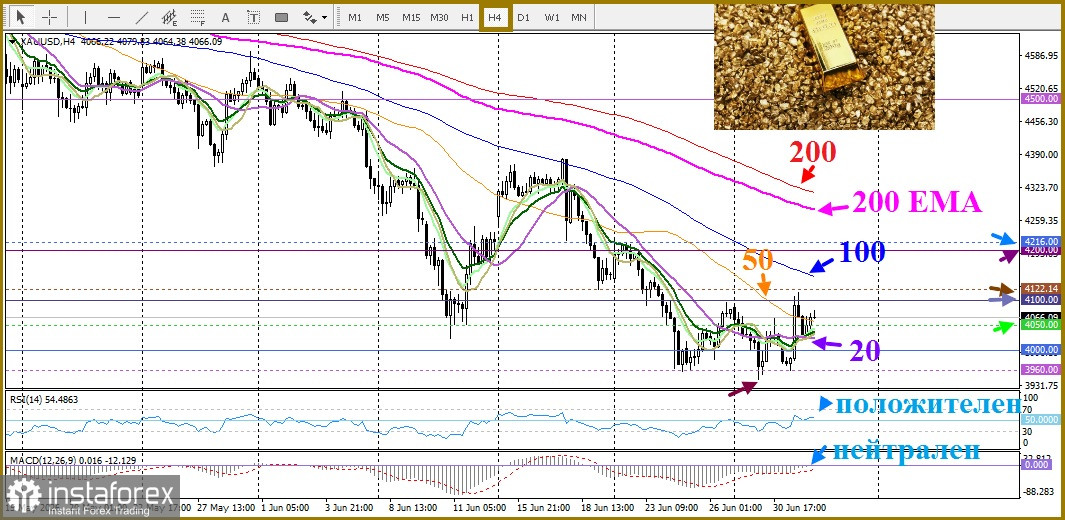Collapse the XAUUSD,H4 chart title triangle
The image size is (1065, 520).
pyautogui.click(x=15, y=41)
